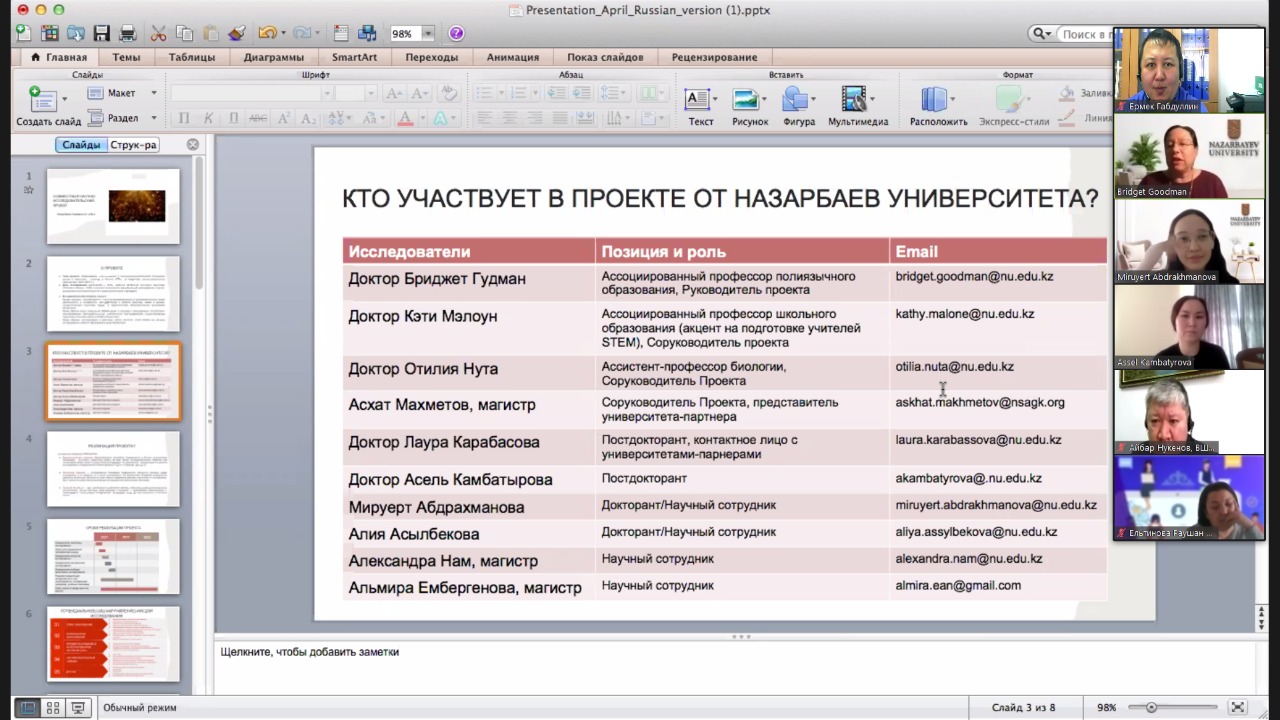
Task: Cut selection with the scissors icon
Action: point(158,33)
